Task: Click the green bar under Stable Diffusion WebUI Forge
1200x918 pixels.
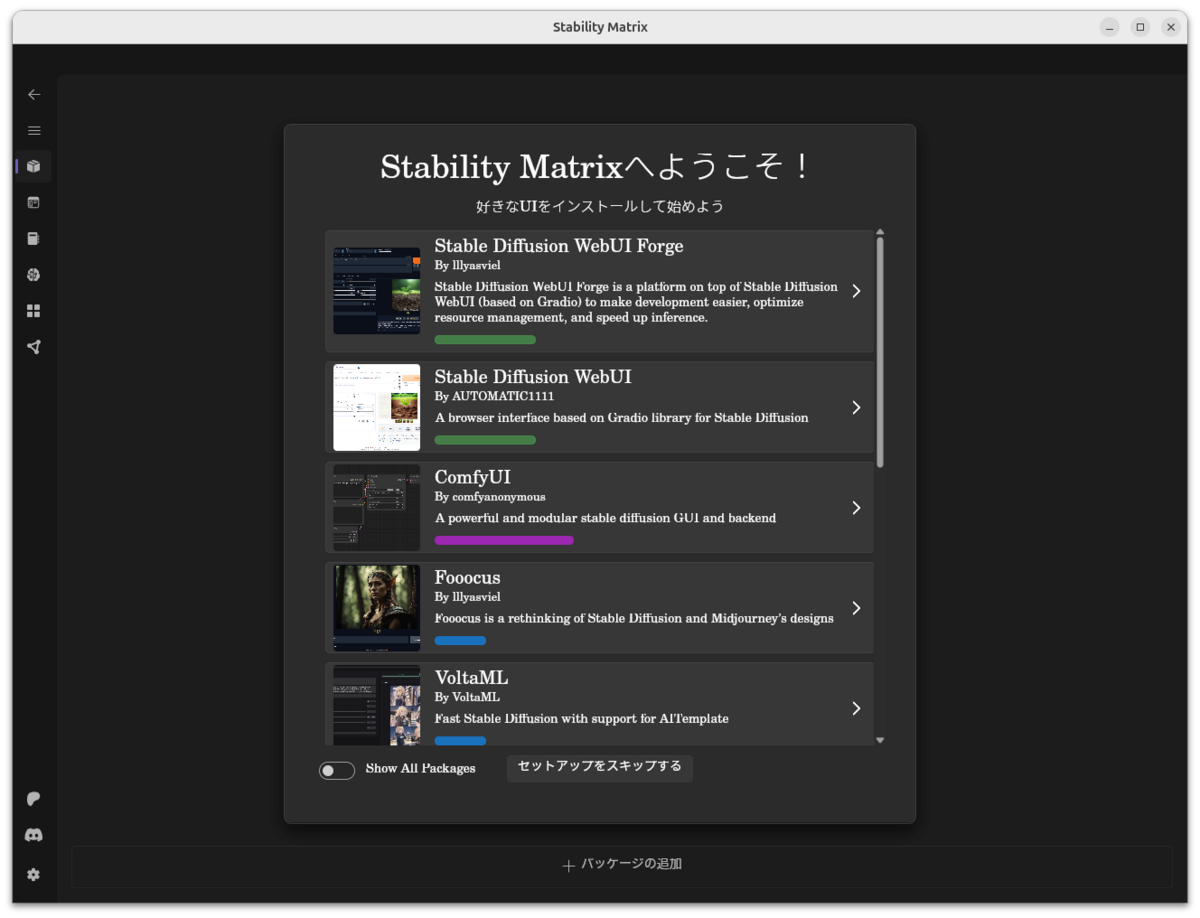Action: point(485,340)
